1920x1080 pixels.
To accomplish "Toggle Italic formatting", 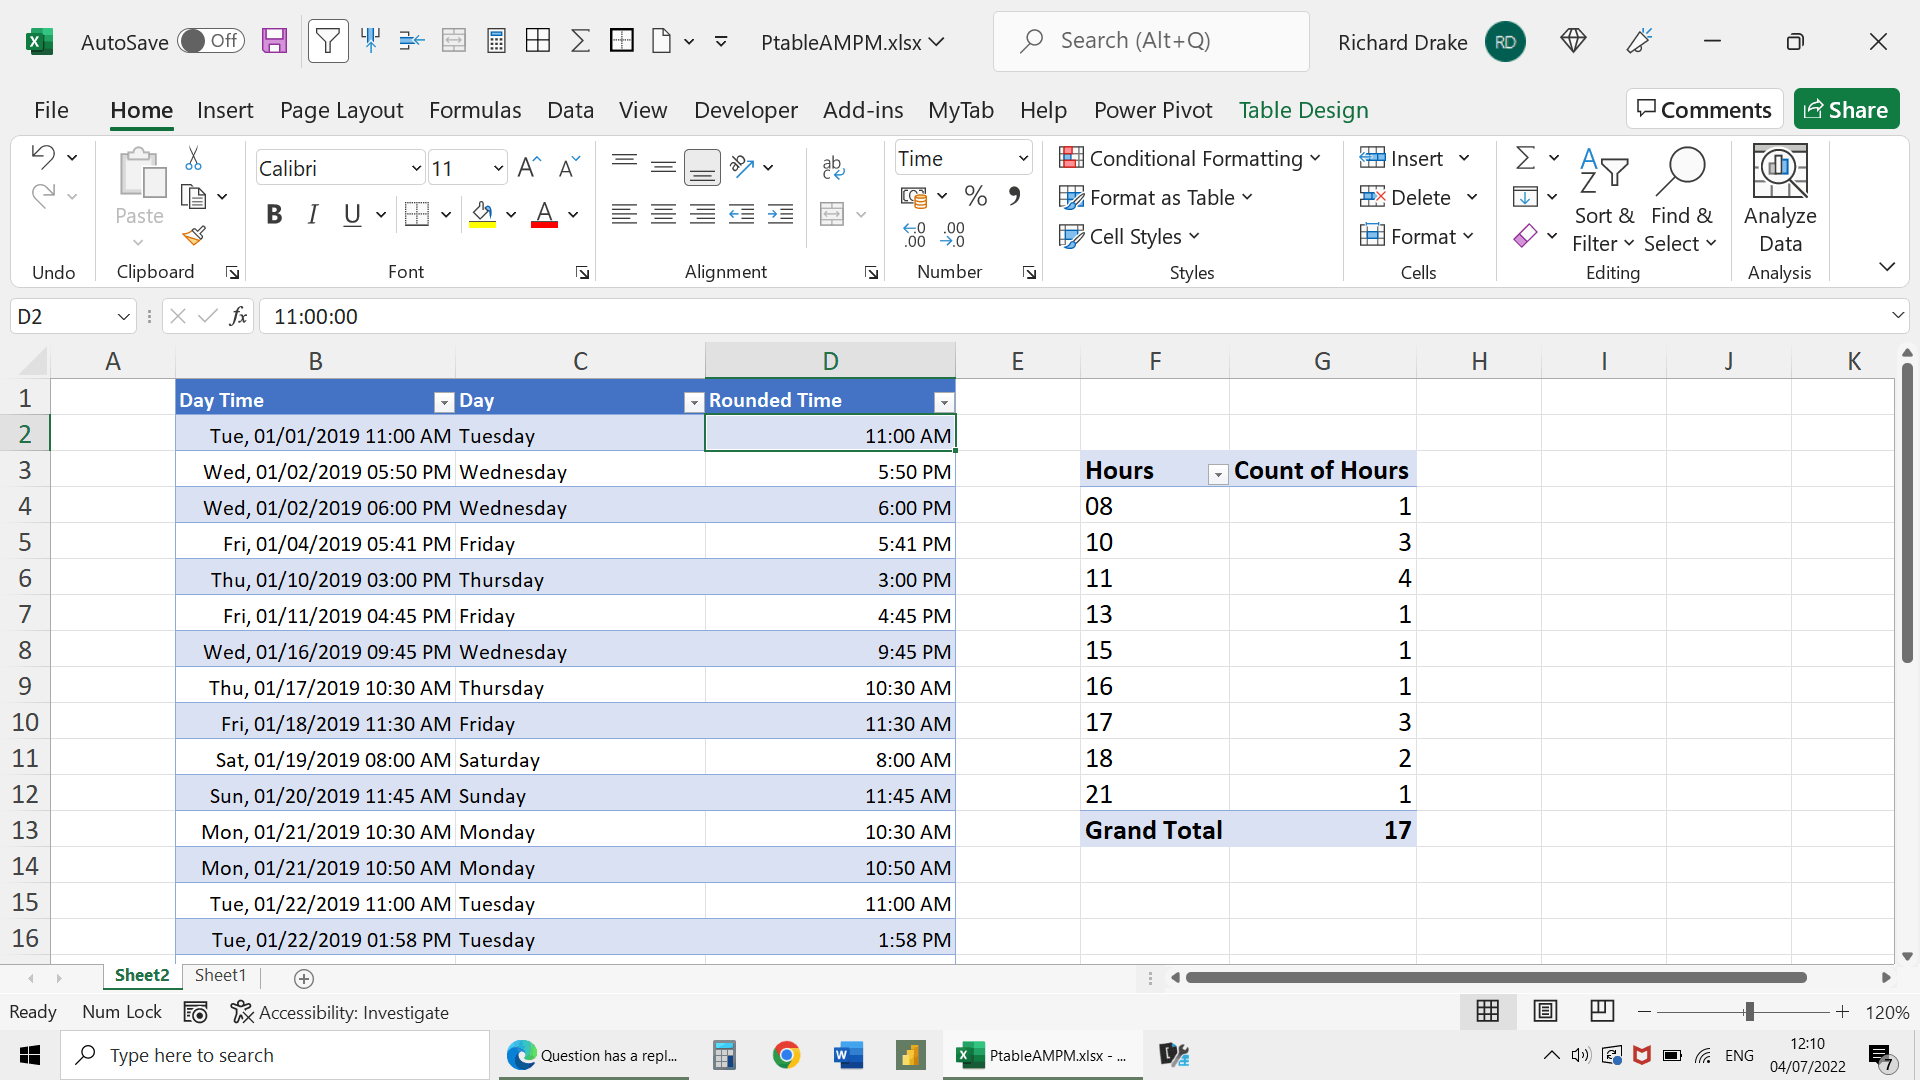I will pyautogui.click(x=313, y=214).
